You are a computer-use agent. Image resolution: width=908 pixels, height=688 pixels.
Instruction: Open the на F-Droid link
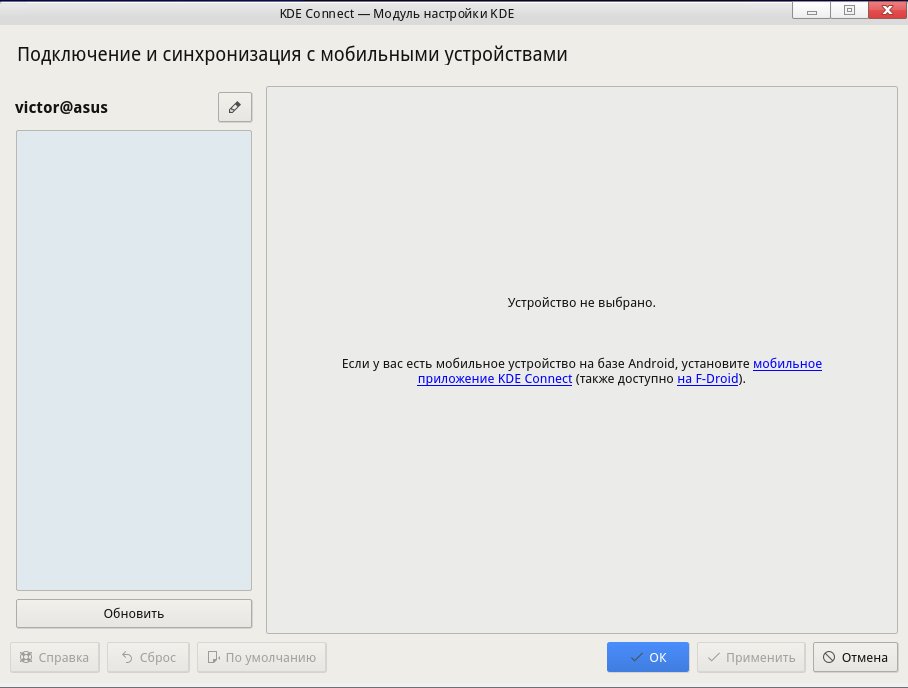708,379
